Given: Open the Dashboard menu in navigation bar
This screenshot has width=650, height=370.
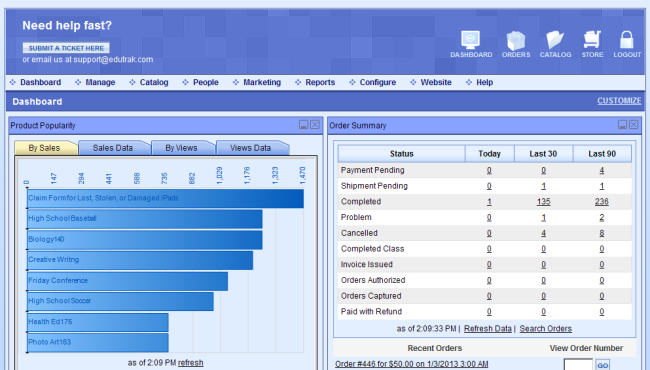Looking at the screenshot, I should 41,82.
